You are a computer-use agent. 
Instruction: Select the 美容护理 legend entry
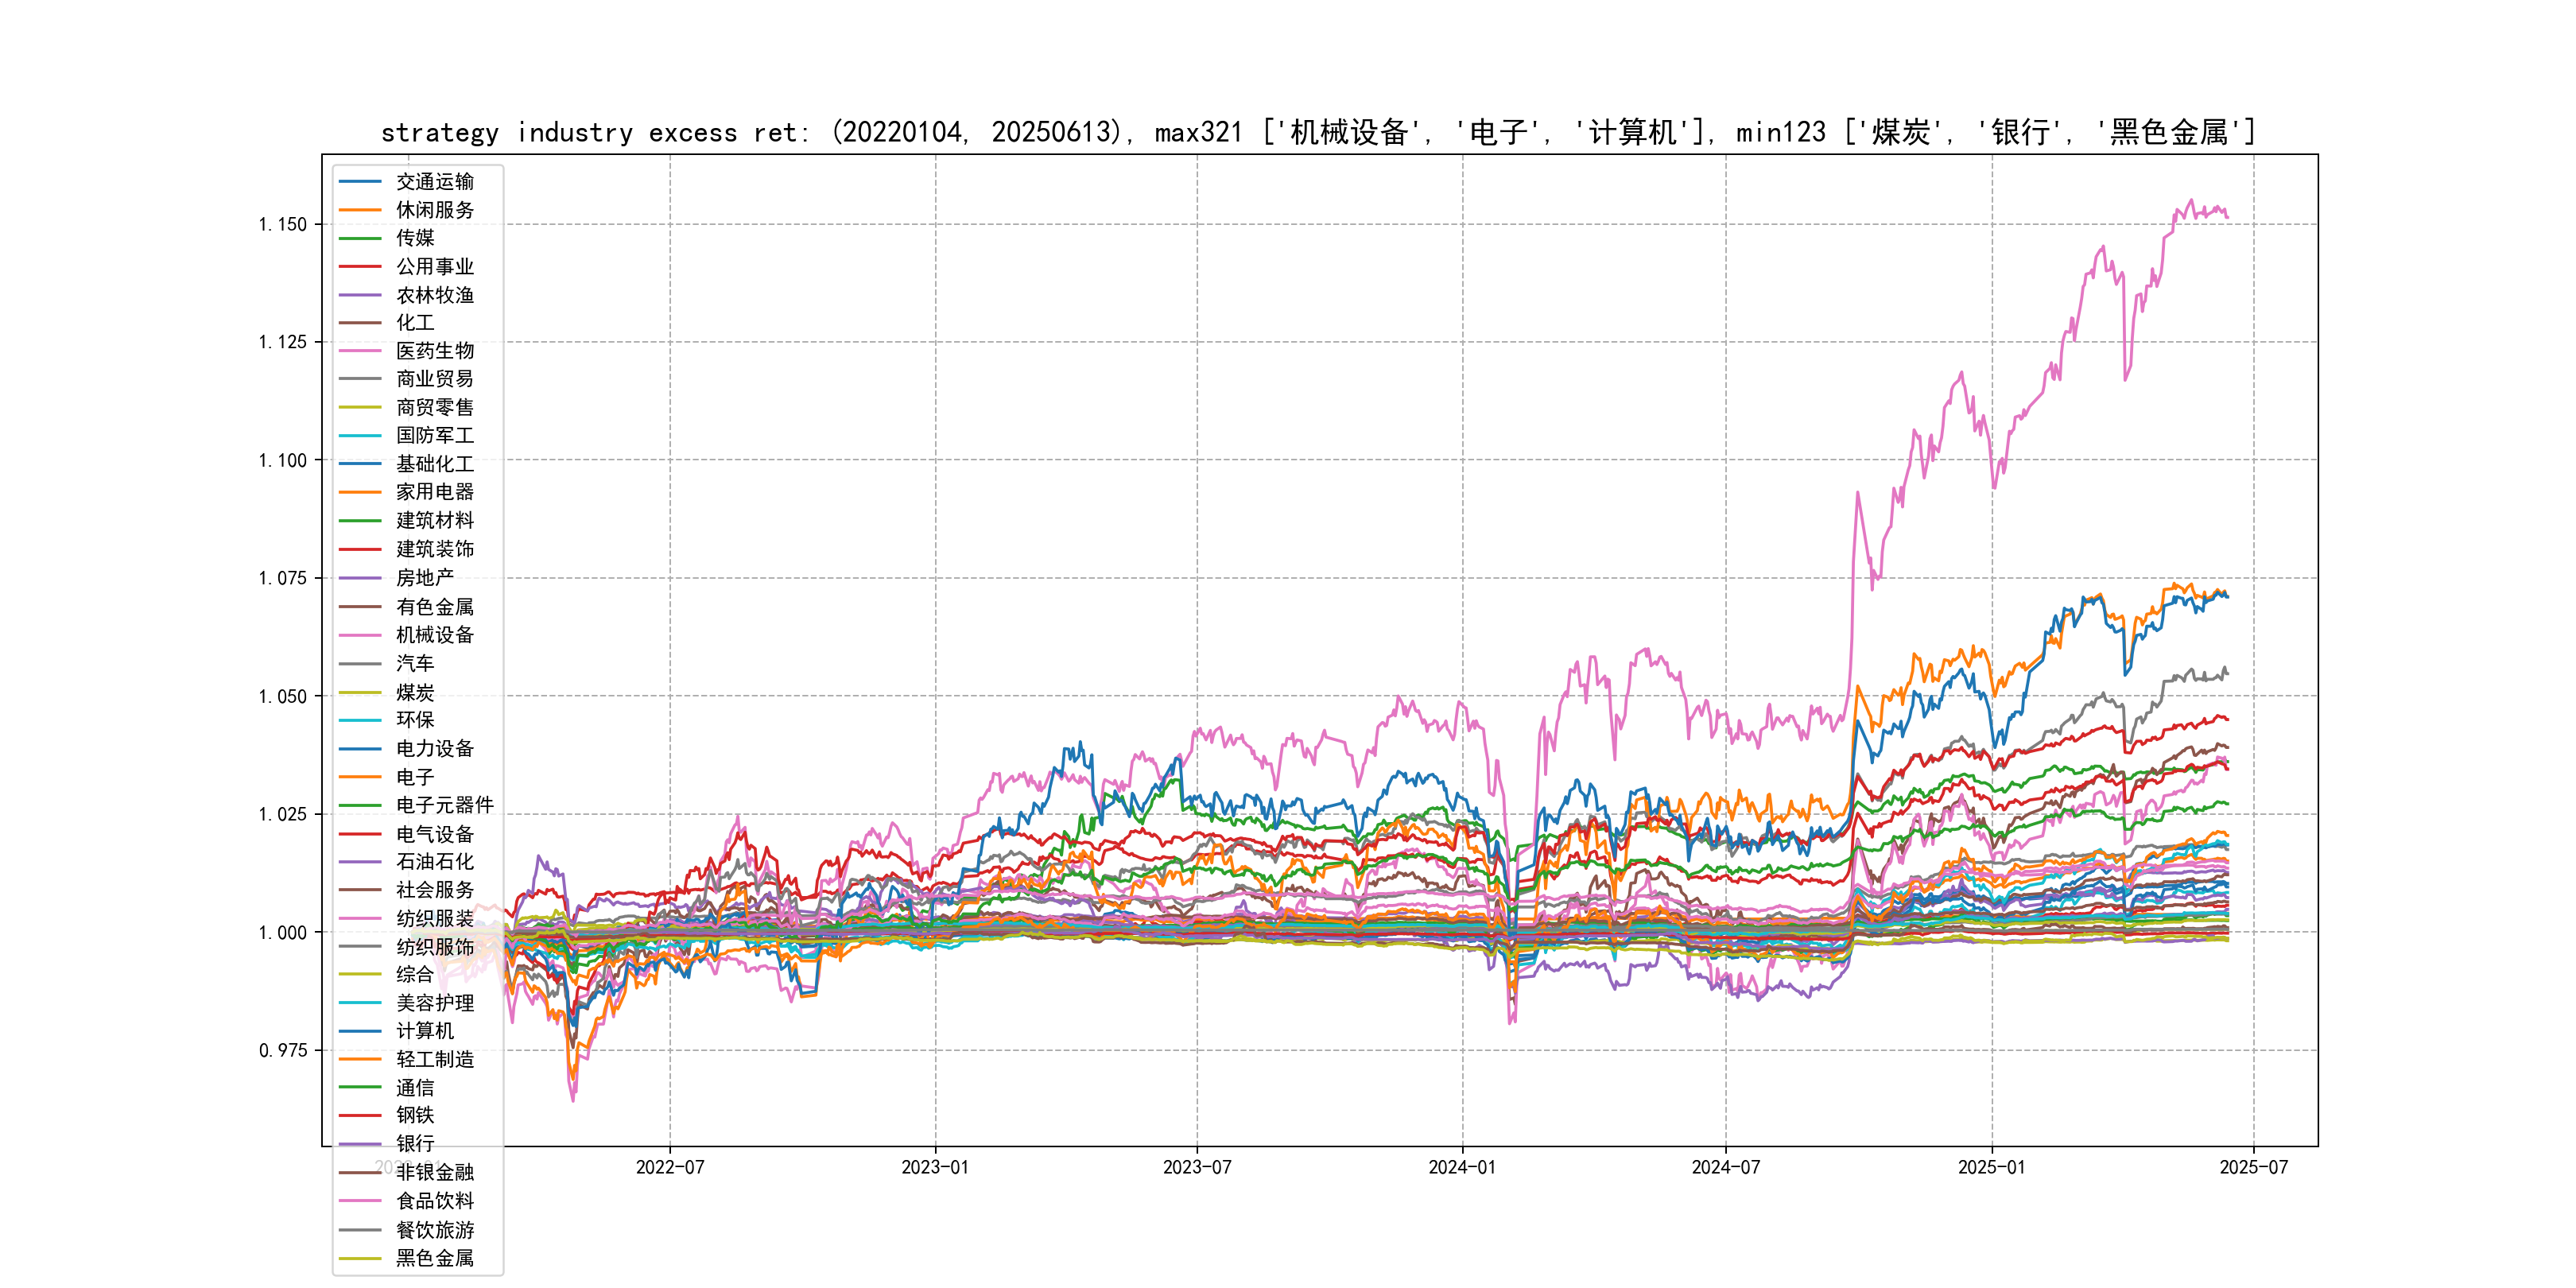coord(434,1002)
